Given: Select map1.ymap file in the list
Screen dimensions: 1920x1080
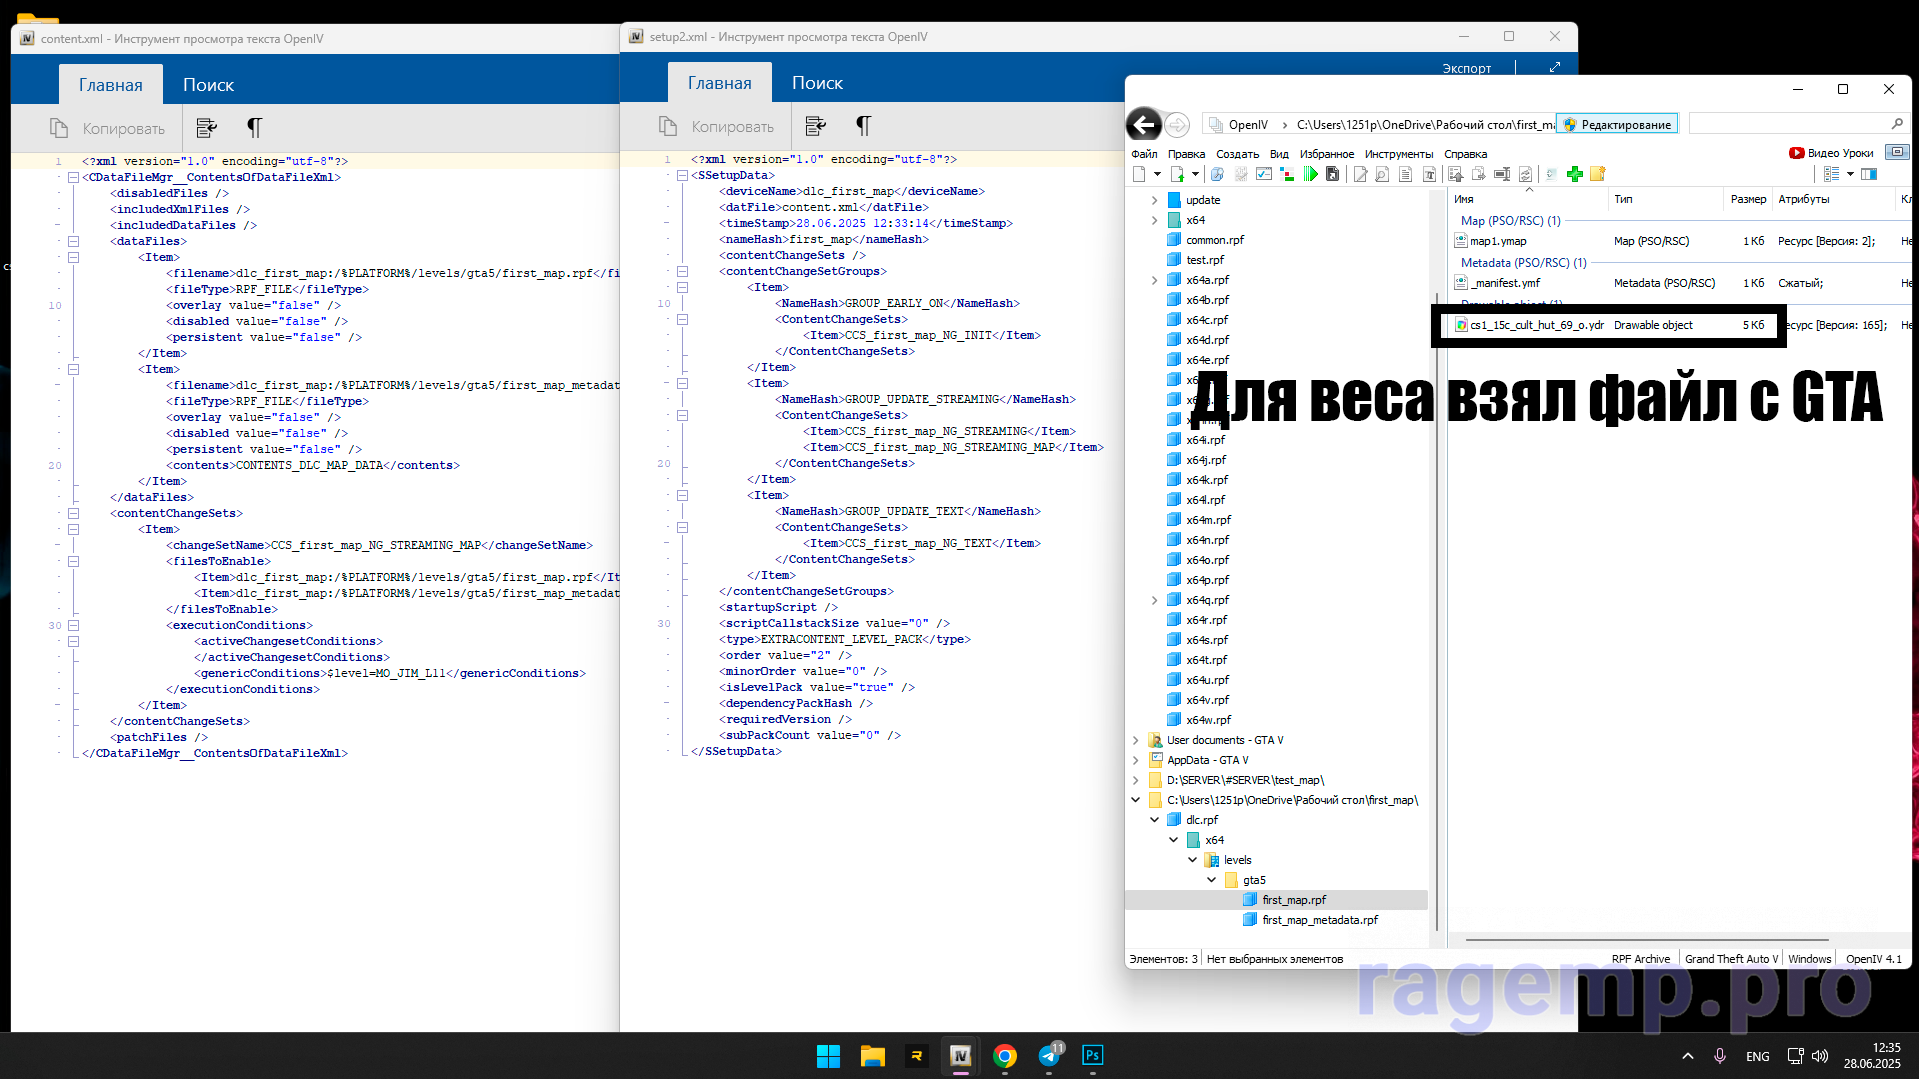Looking at the screenshot, I should 1498,241.
